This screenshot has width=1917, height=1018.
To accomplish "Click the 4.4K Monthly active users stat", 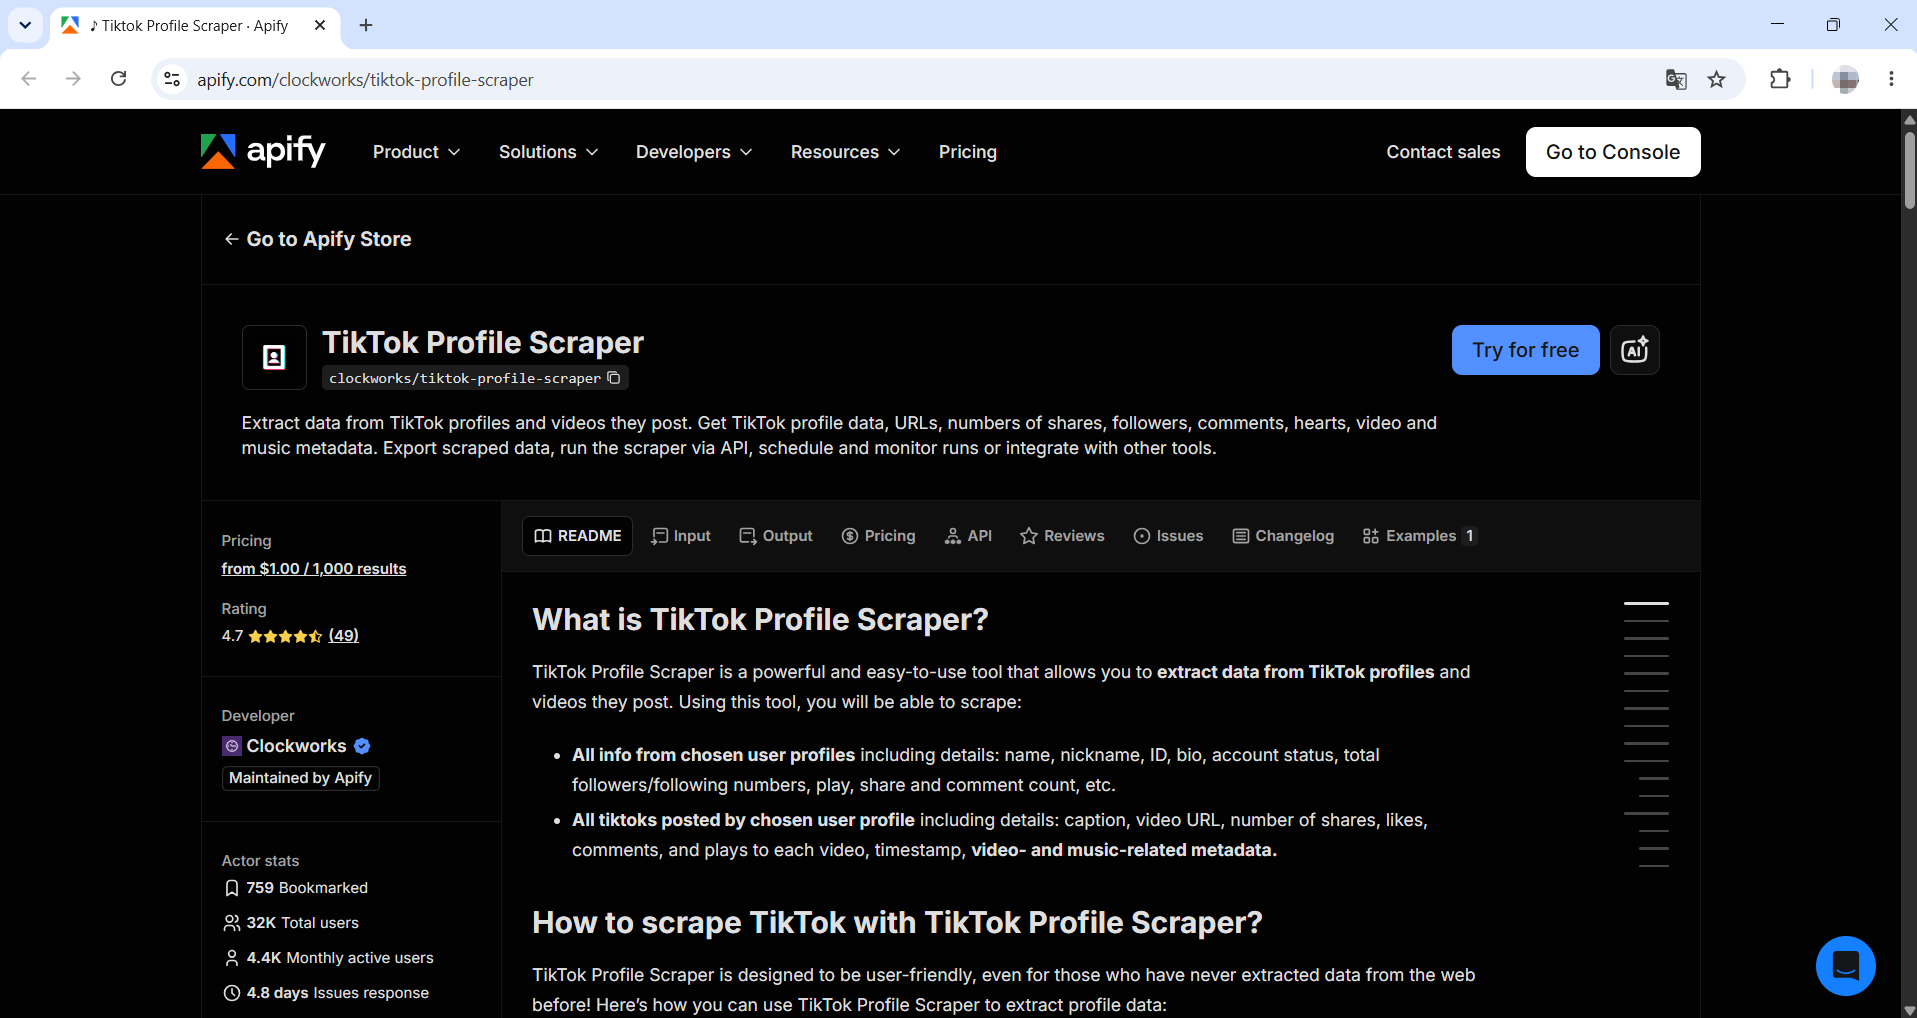I will point(329,958).
